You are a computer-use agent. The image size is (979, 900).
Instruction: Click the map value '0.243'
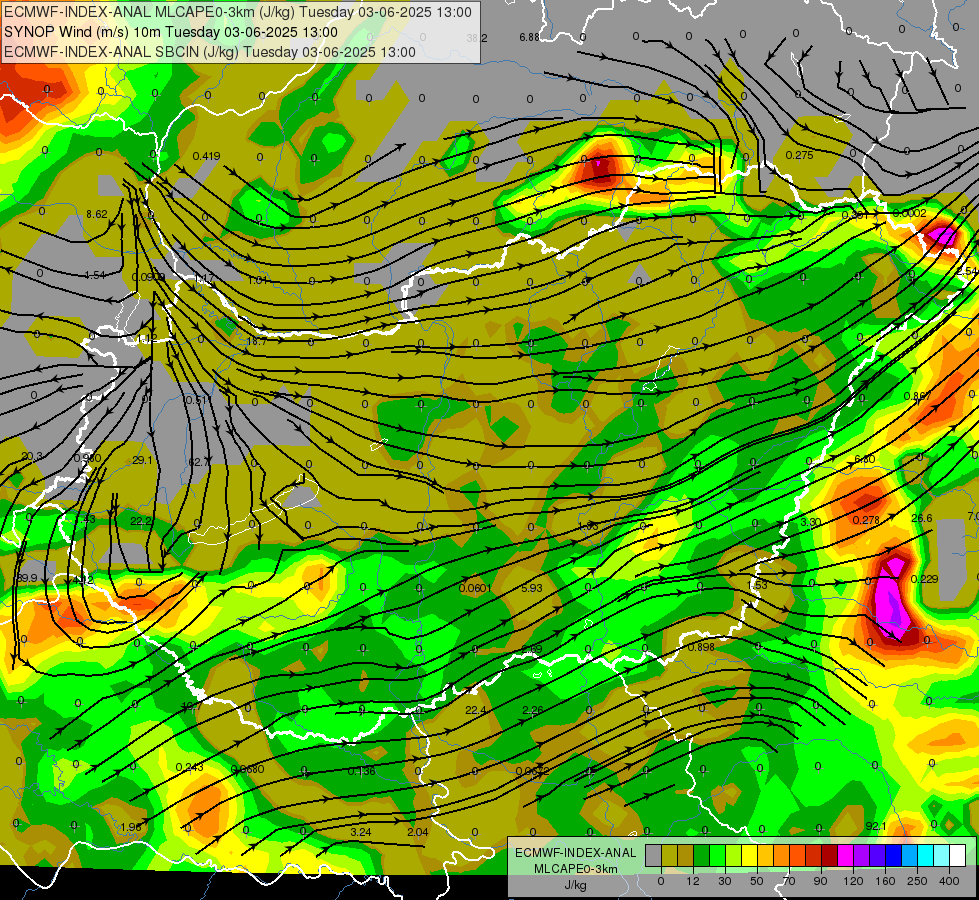(x=189, y=768)
